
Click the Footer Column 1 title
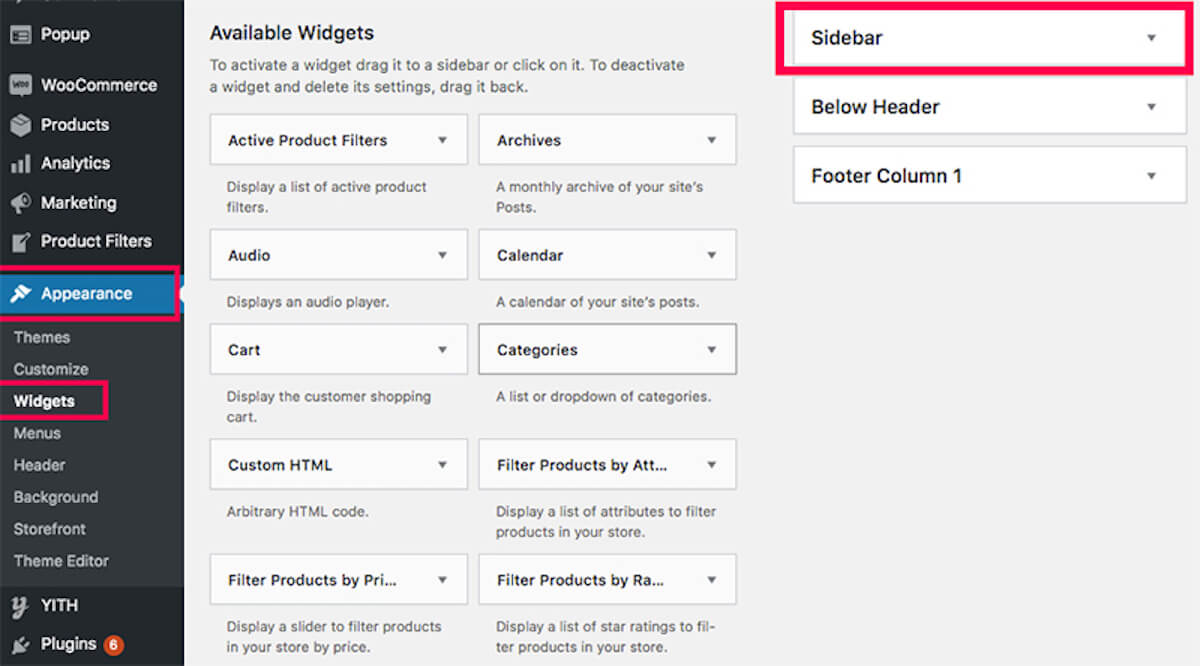(887, 176)
